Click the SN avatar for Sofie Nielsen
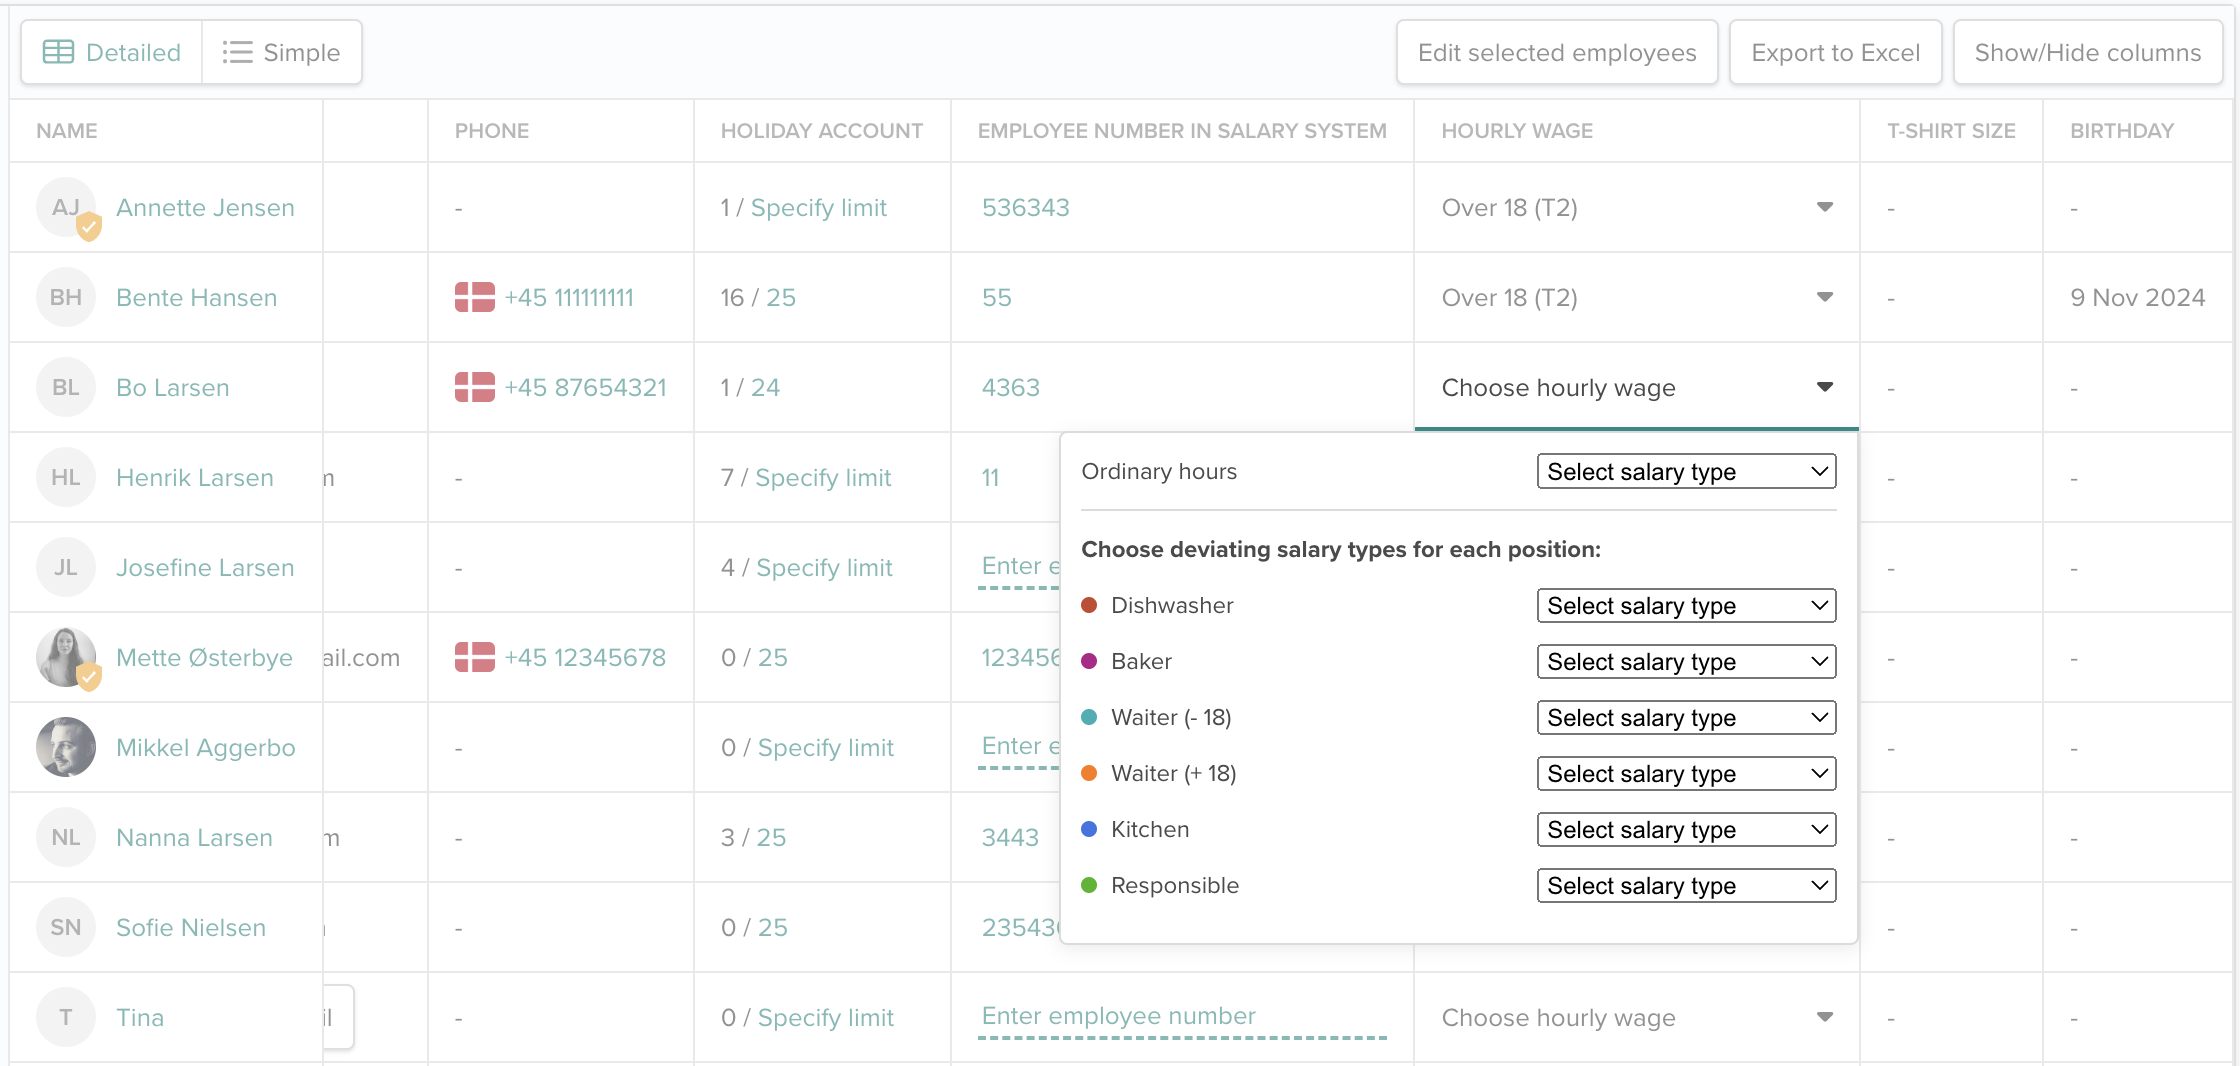This screenshot has height=1066, width=2240. 66,927
